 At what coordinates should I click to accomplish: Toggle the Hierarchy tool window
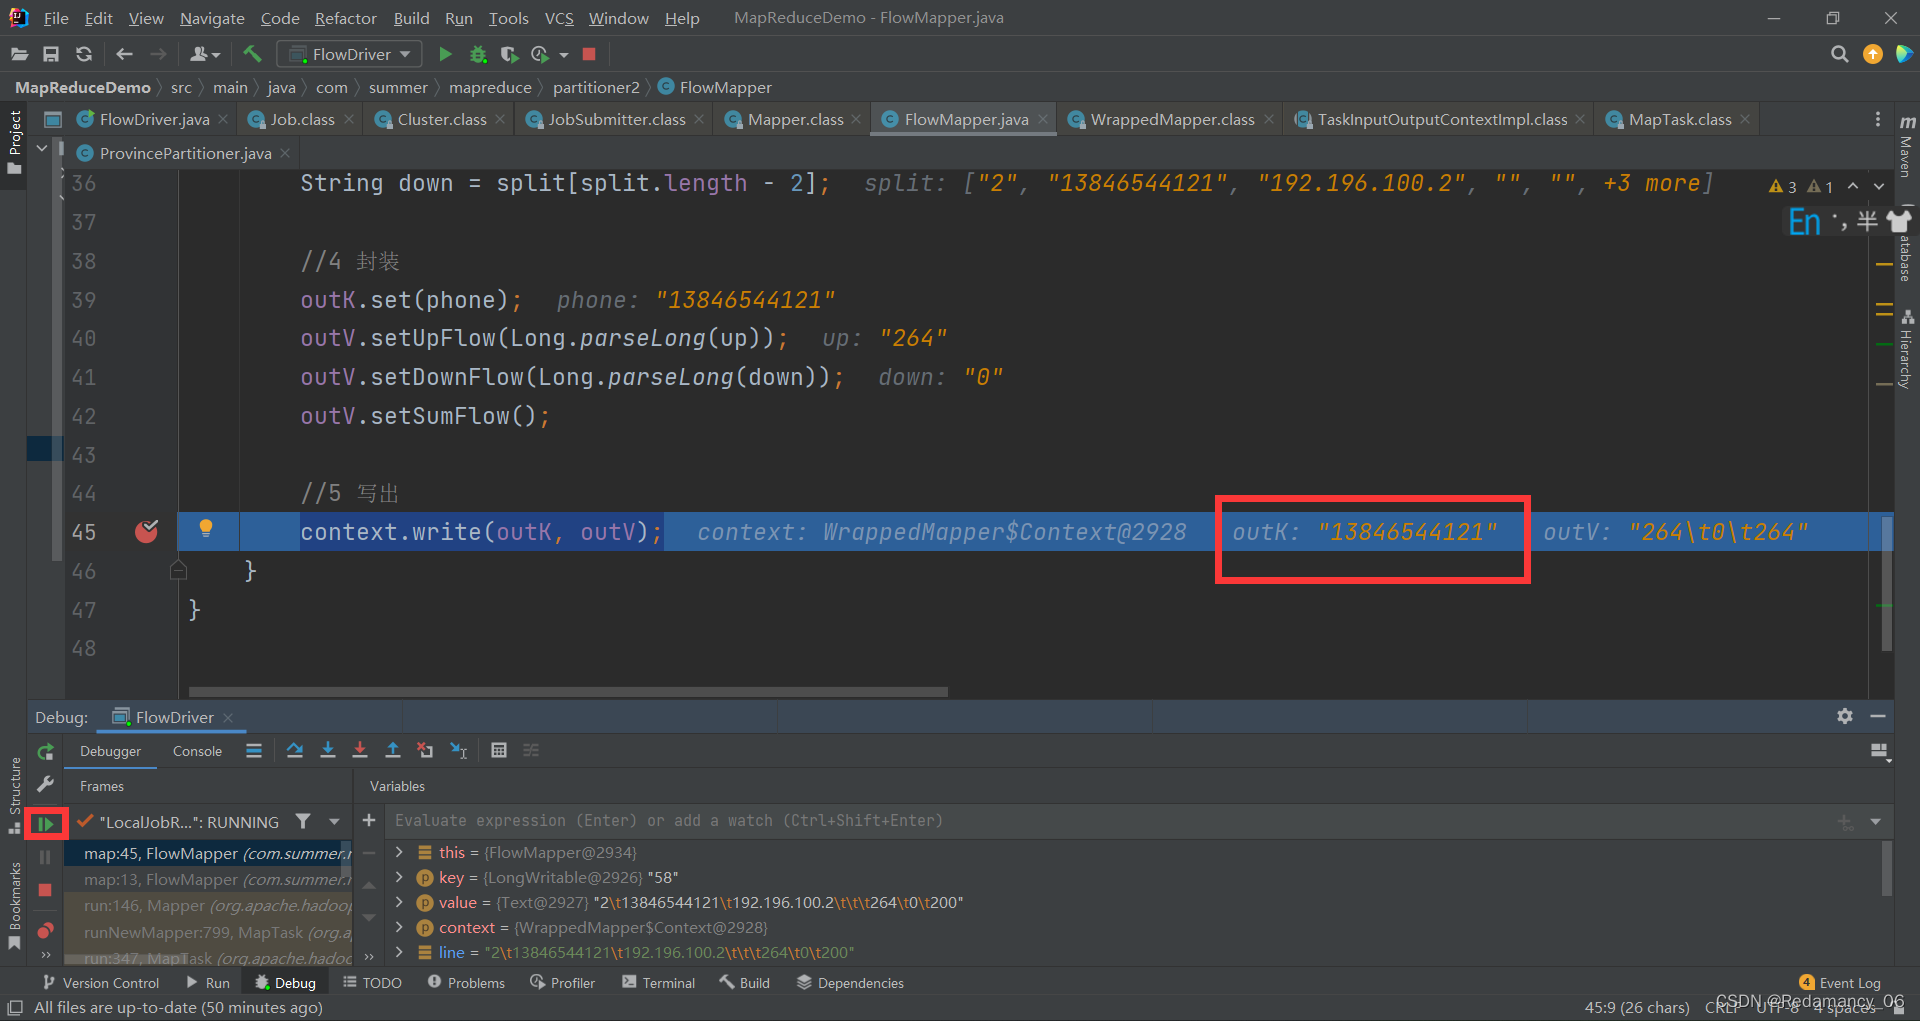(x=1907, y=350)
